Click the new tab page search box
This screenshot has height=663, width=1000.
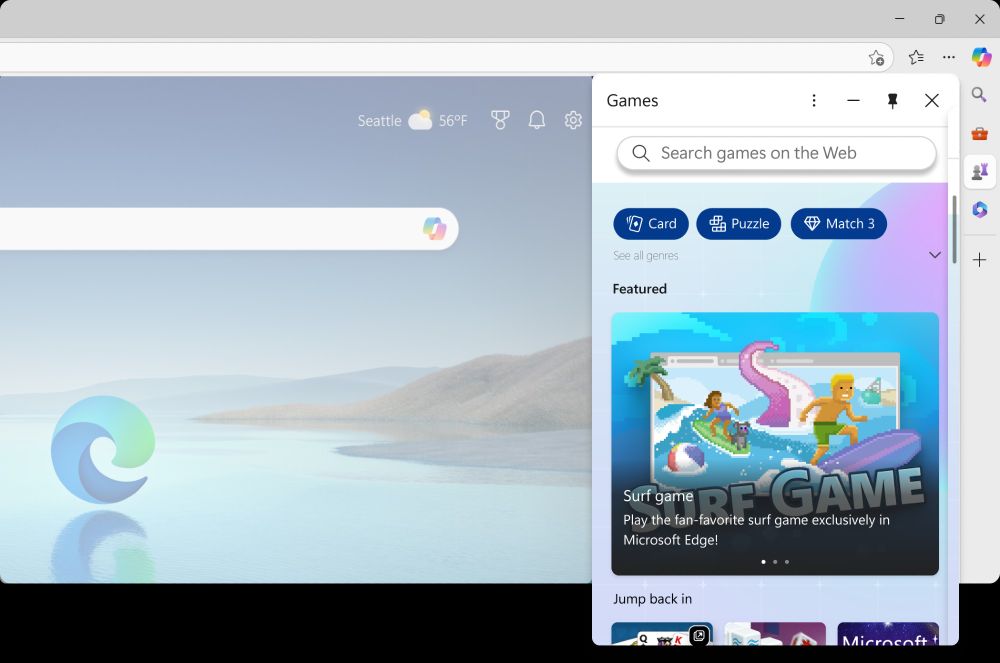point(229,228)
